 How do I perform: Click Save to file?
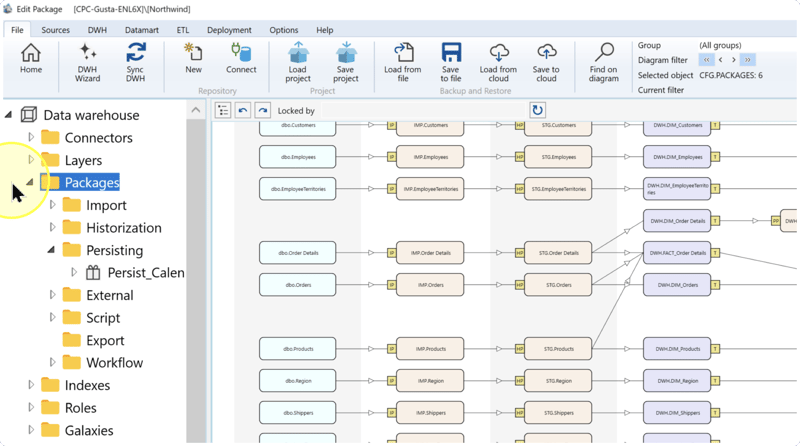(x=451, y=63)
